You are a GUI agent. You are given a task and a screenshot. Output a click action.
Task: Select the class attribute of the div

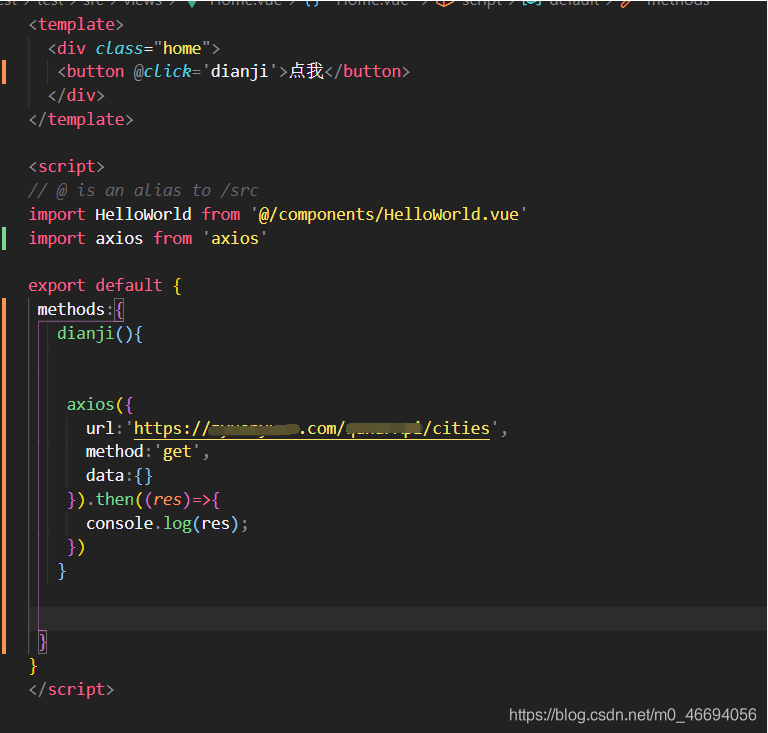(119, 48)
